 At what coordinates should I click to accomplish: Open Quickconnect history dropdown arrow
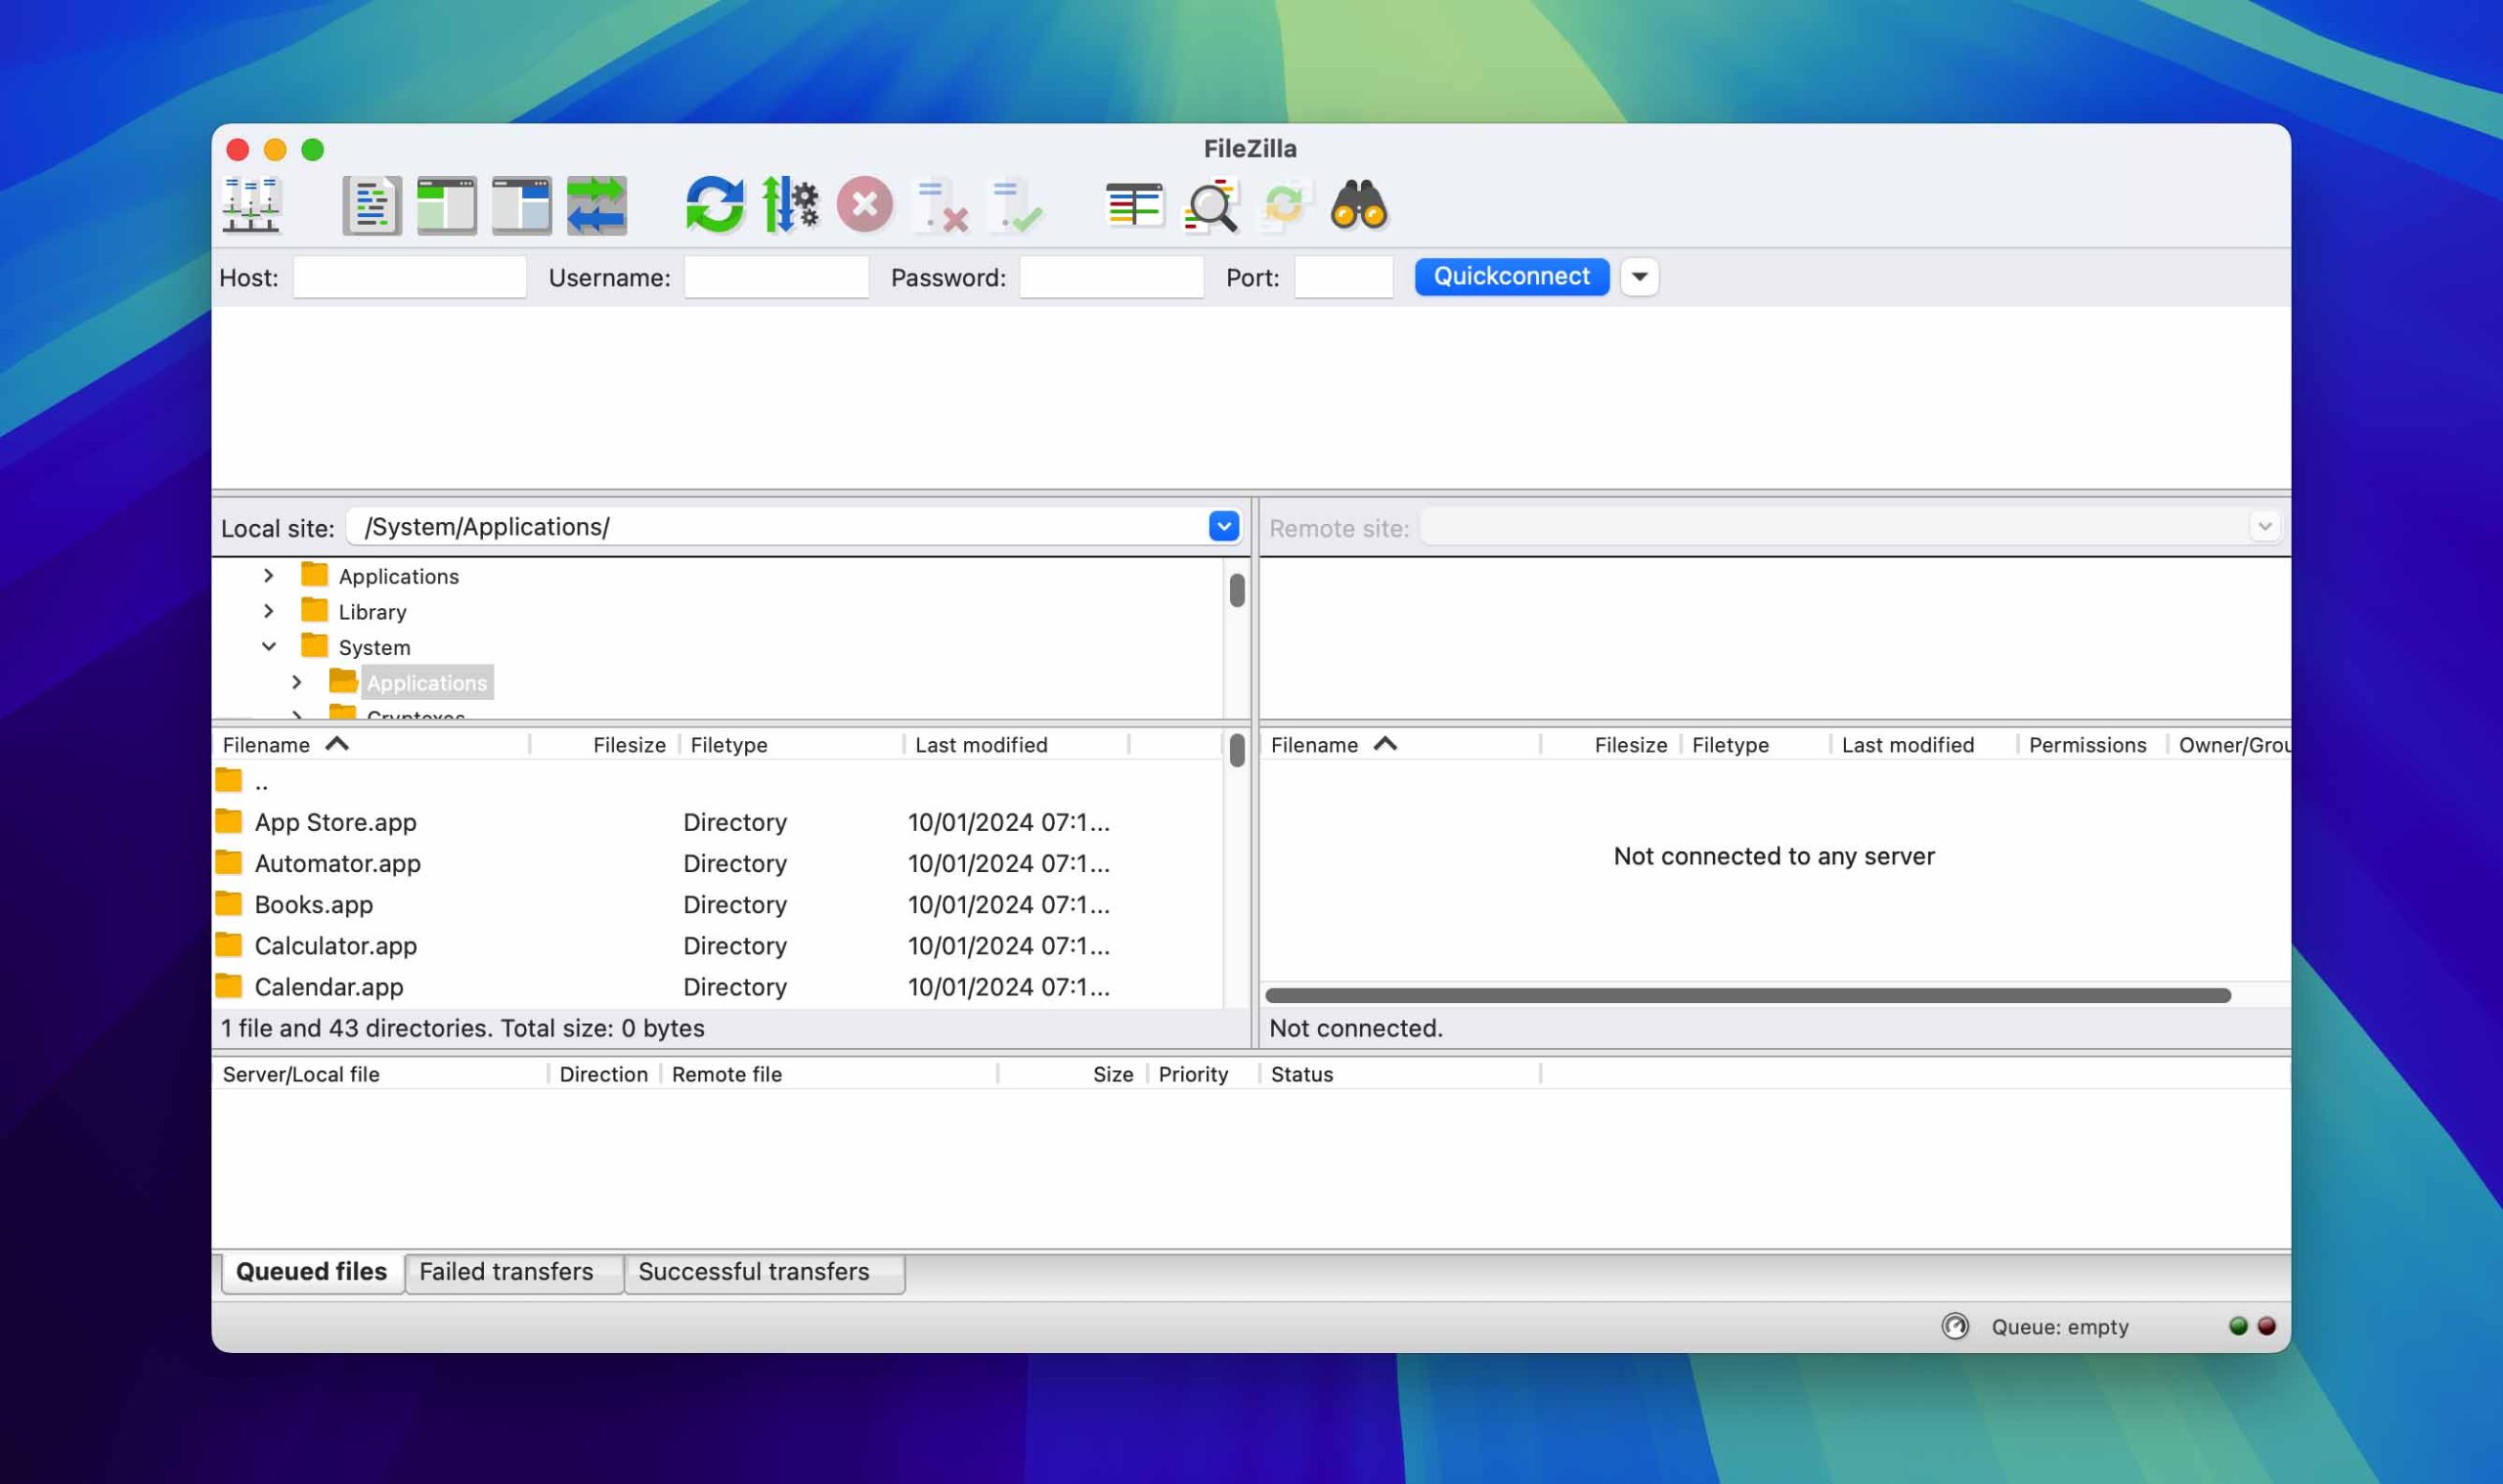pos(1639,277)
